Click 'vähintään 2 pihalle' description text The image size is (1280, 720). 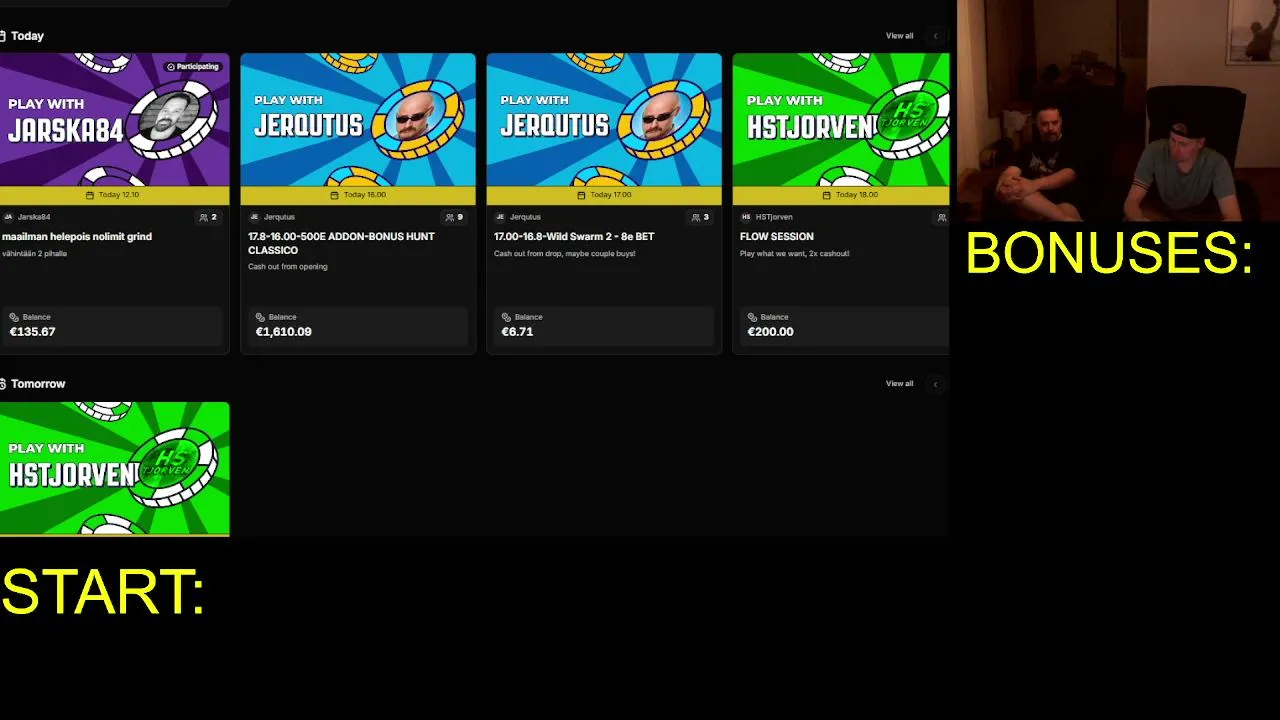pos(35,254)
